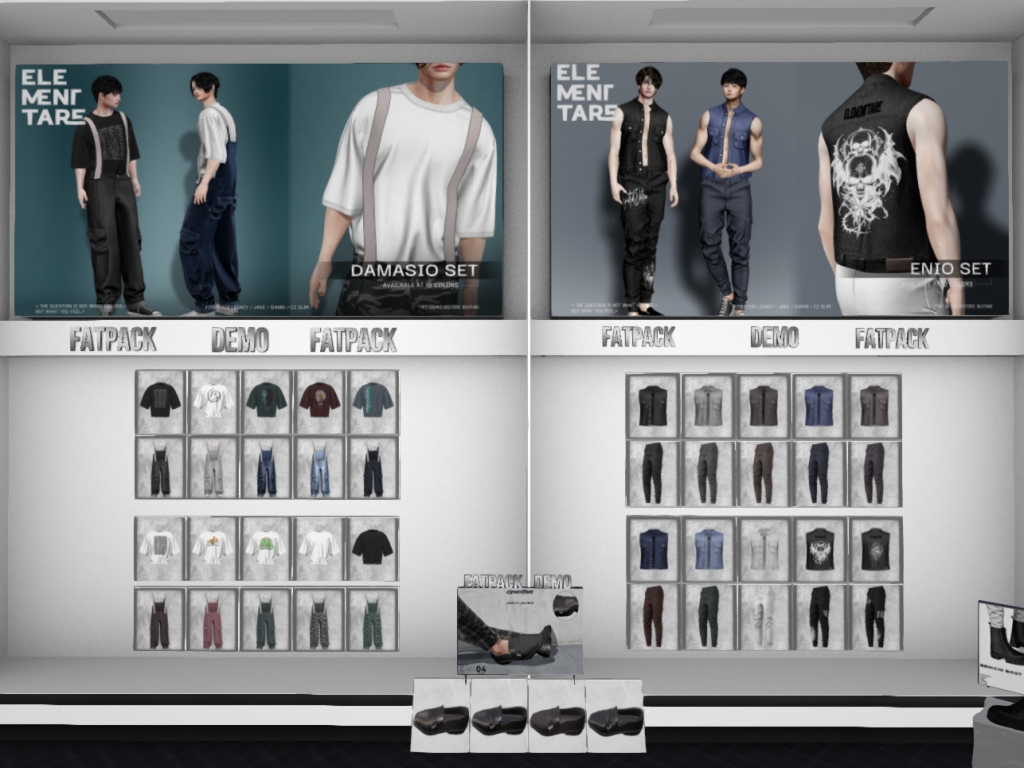Select the white tee with green graphic

(x=266, y=549)
